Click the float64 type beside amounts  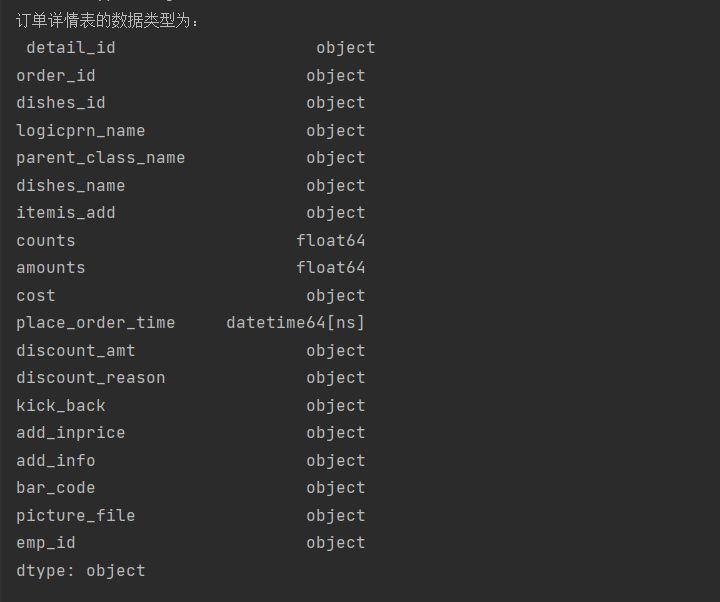point(331,268)
